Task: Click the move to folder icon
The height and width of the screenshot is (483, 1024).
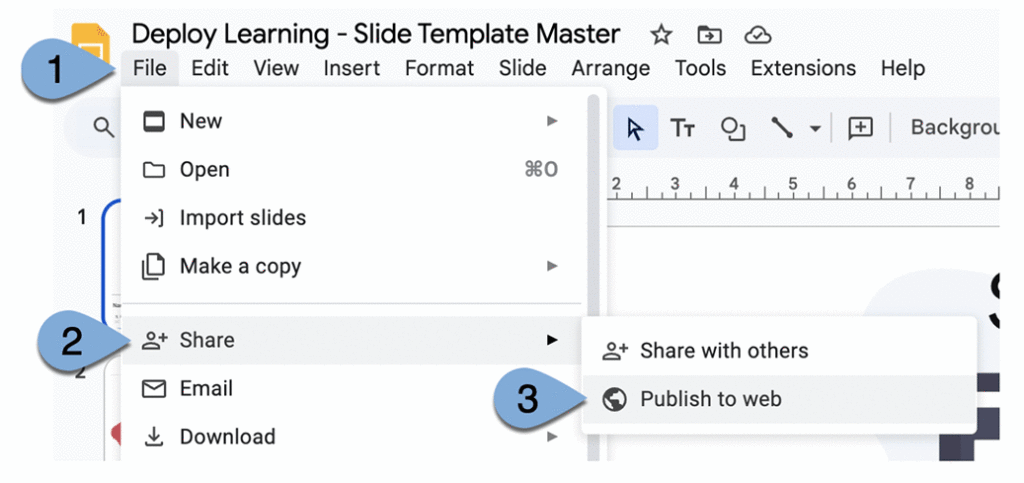Action: click(709, 35)
